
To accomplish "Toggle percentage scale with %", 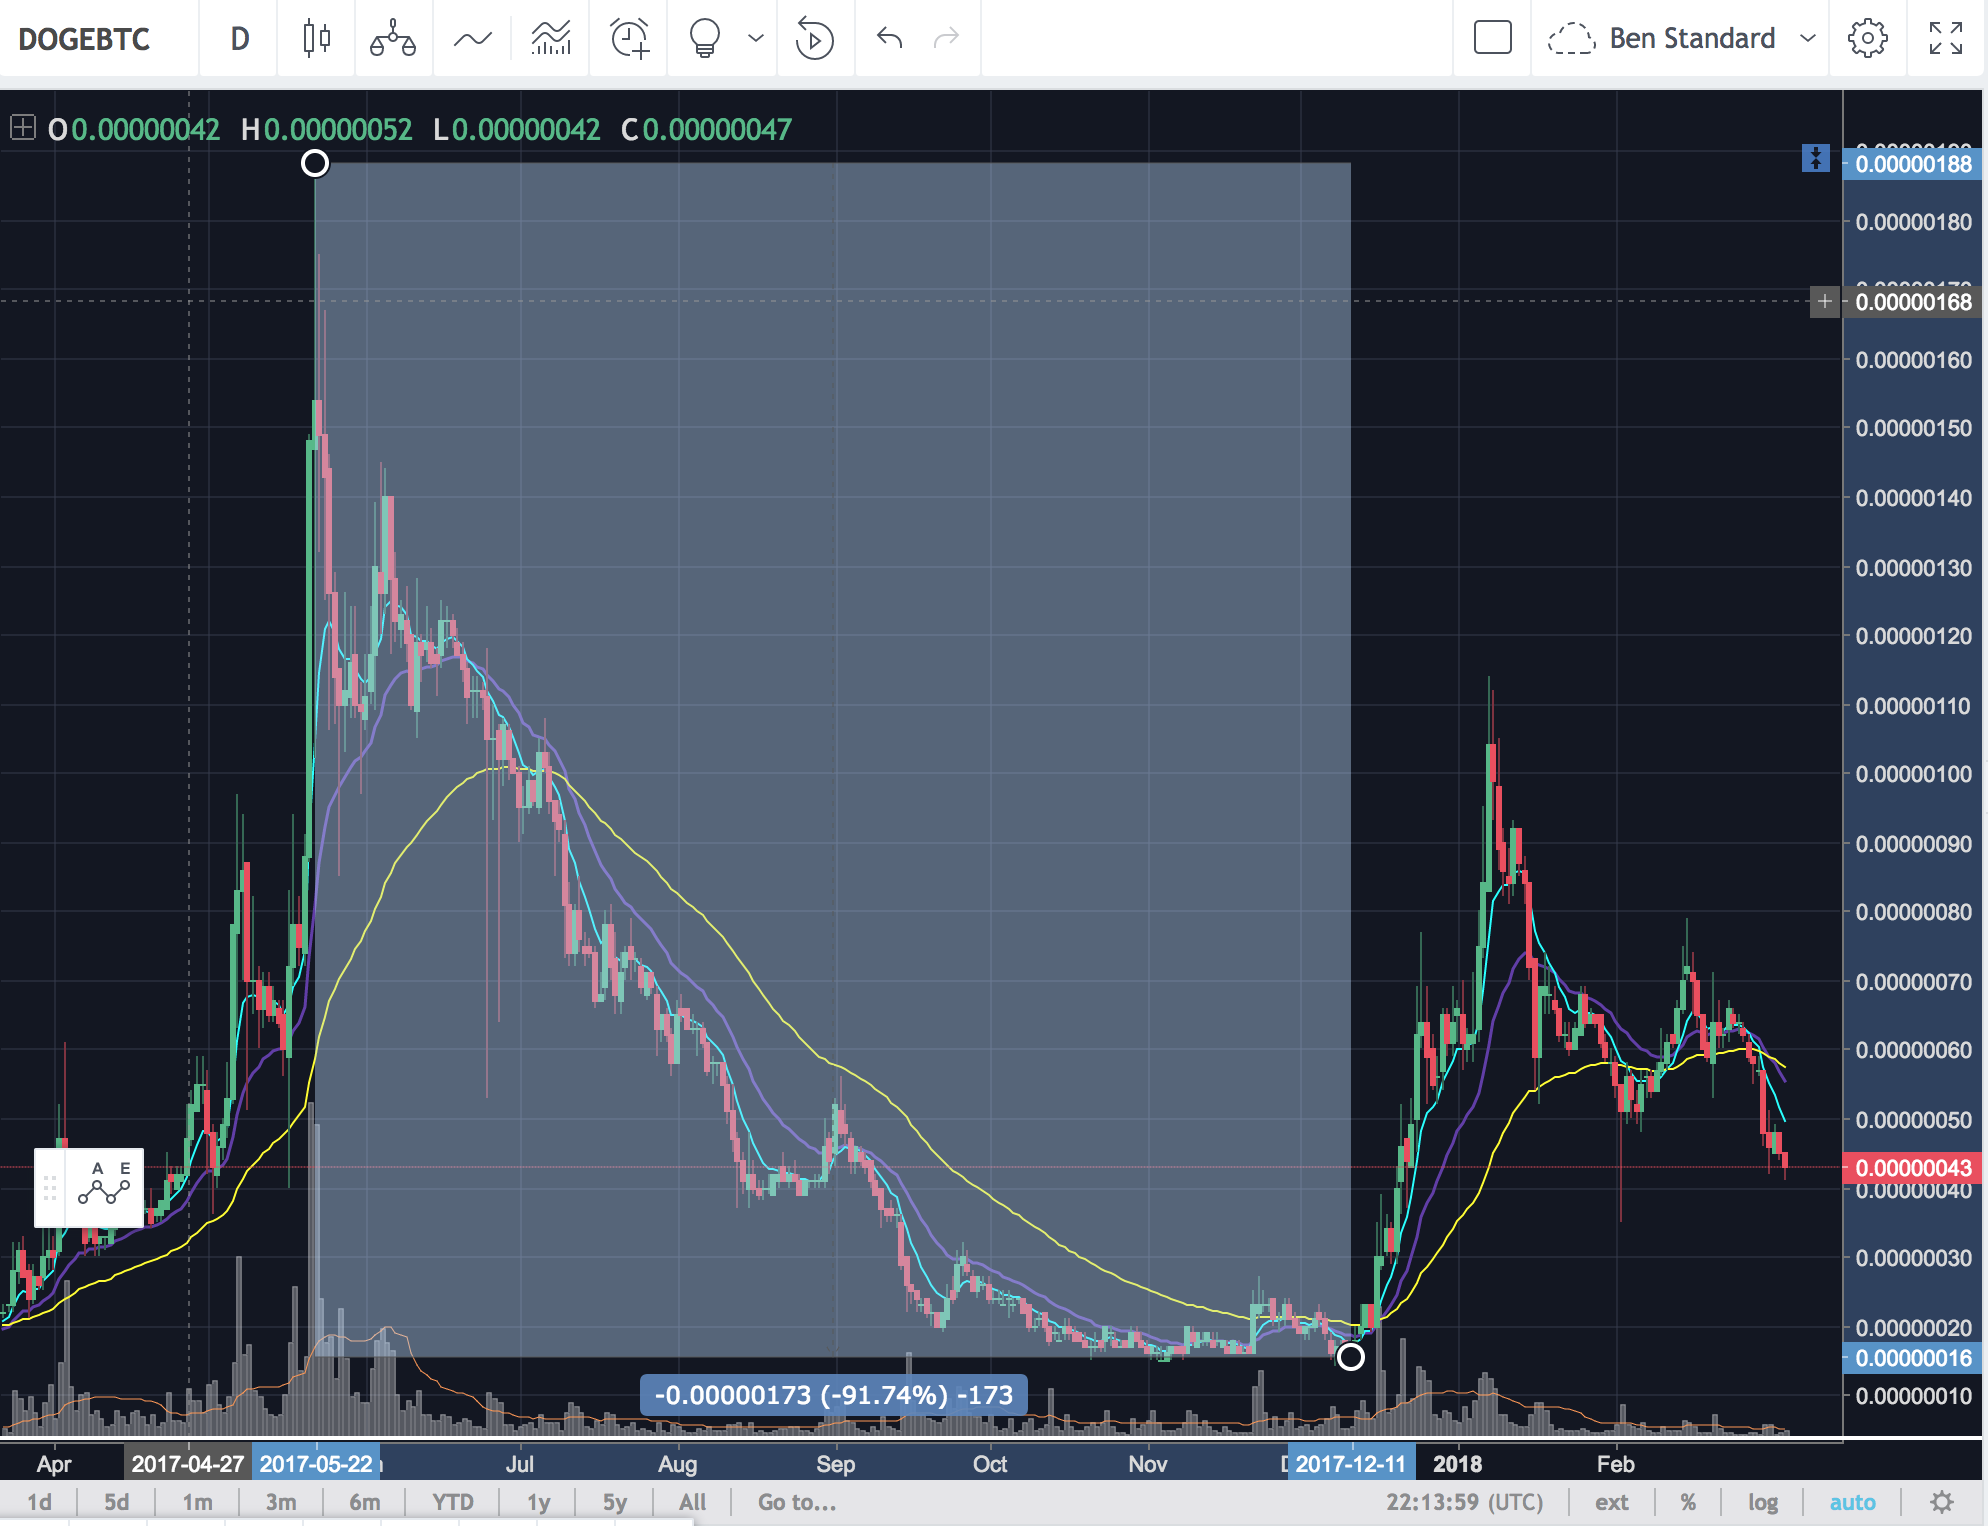I will click(x=1688, y=1502).
